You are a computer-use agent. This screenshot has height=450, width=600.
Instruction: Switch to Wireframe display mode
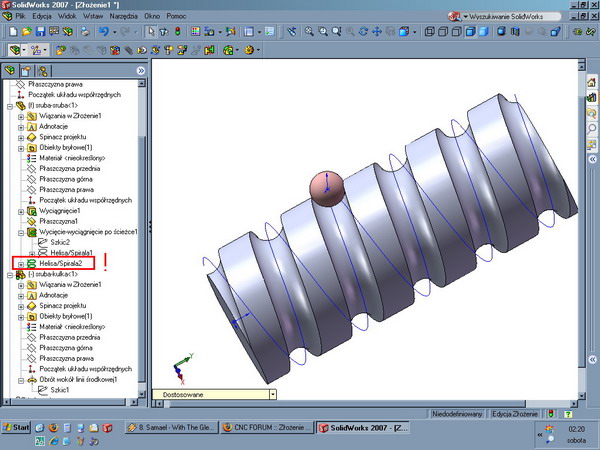pyautogui.click(x=429, y=31)
